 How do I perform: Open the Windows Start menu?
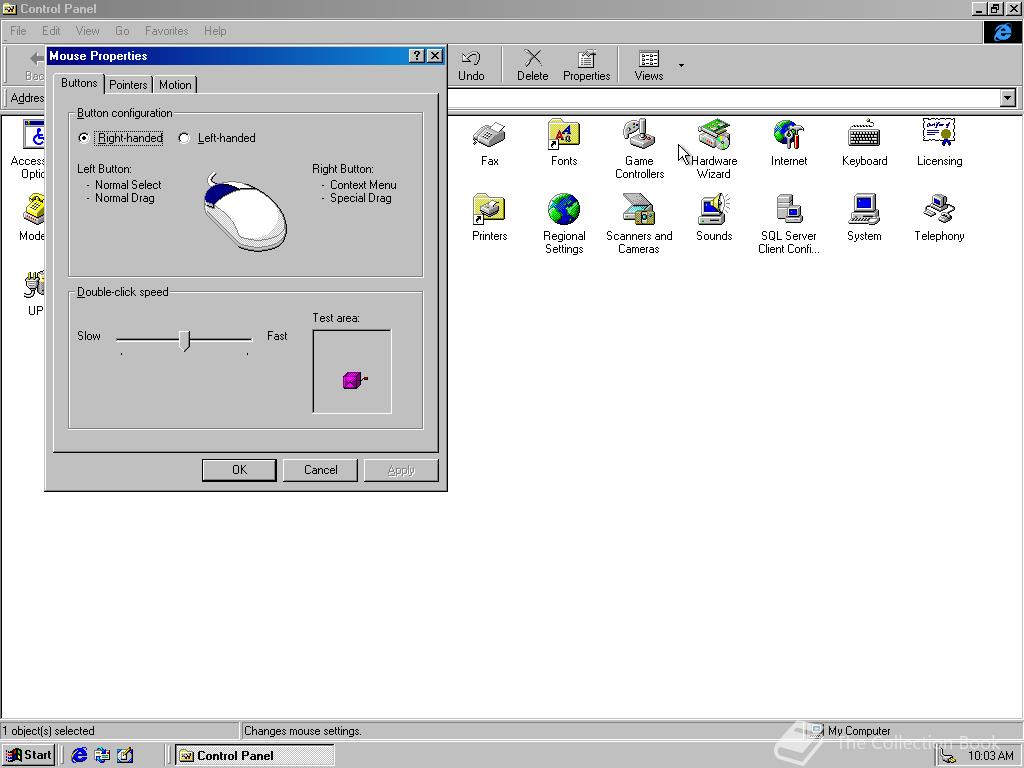(29, 755)
